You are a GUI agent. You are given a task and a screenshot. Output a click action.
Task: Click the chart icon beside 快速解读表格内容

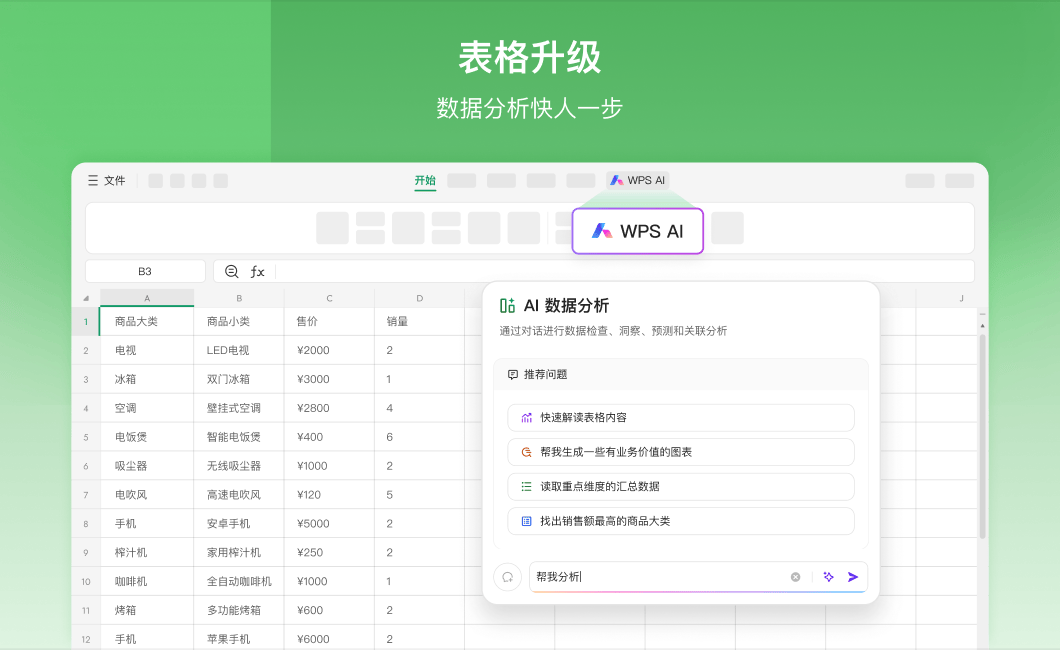click(x=525, y=418)
